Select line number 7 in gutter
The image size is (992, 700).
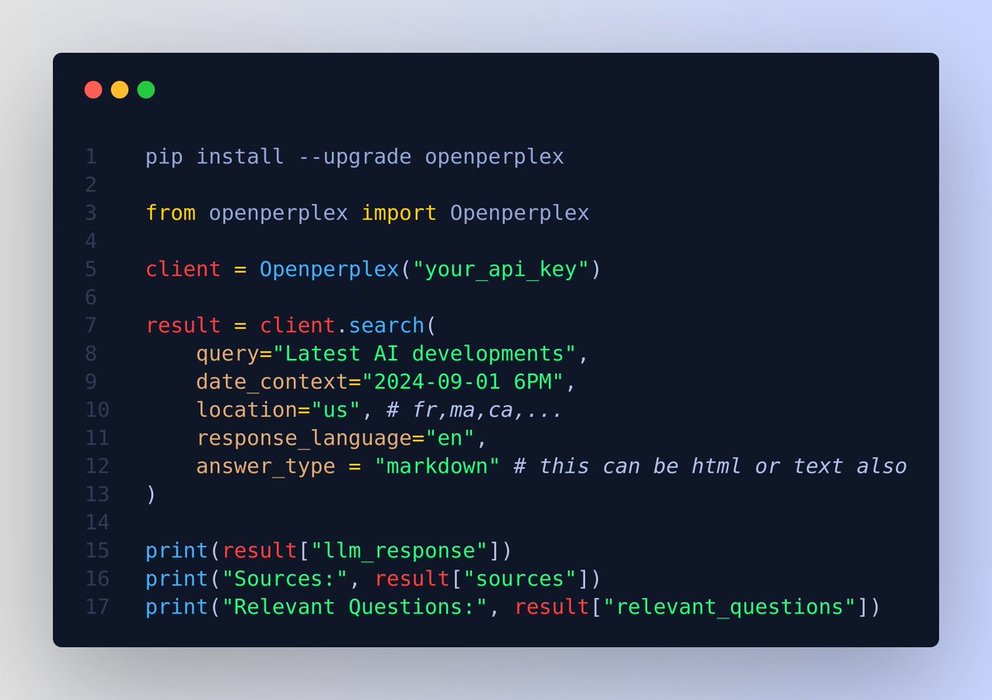[x=91, y=326]
